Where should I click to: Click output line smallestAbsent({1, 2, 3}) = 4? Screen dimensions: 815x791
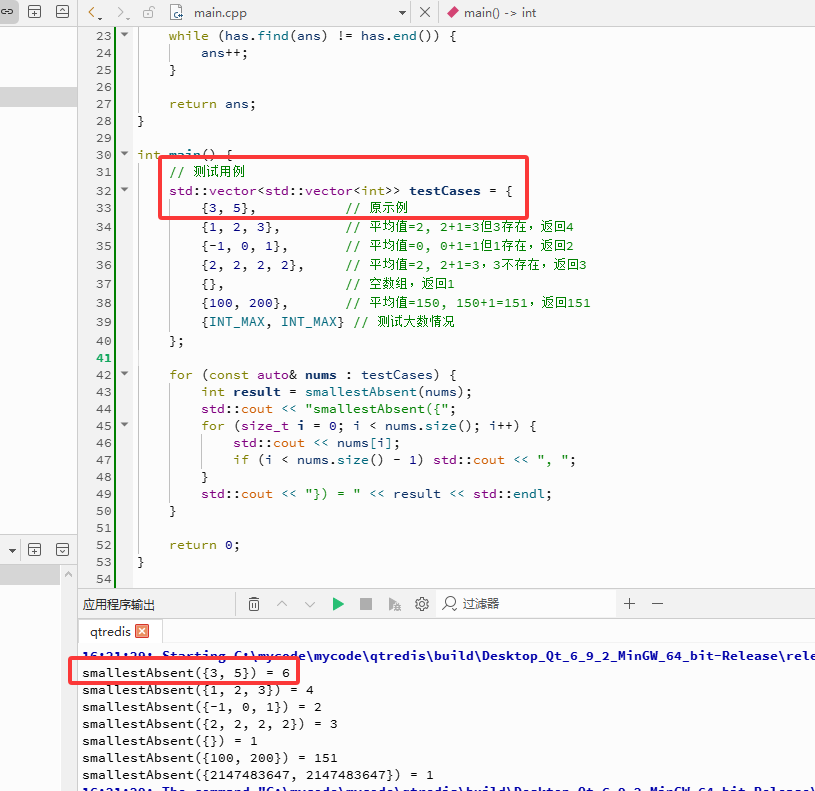(198, 690)
